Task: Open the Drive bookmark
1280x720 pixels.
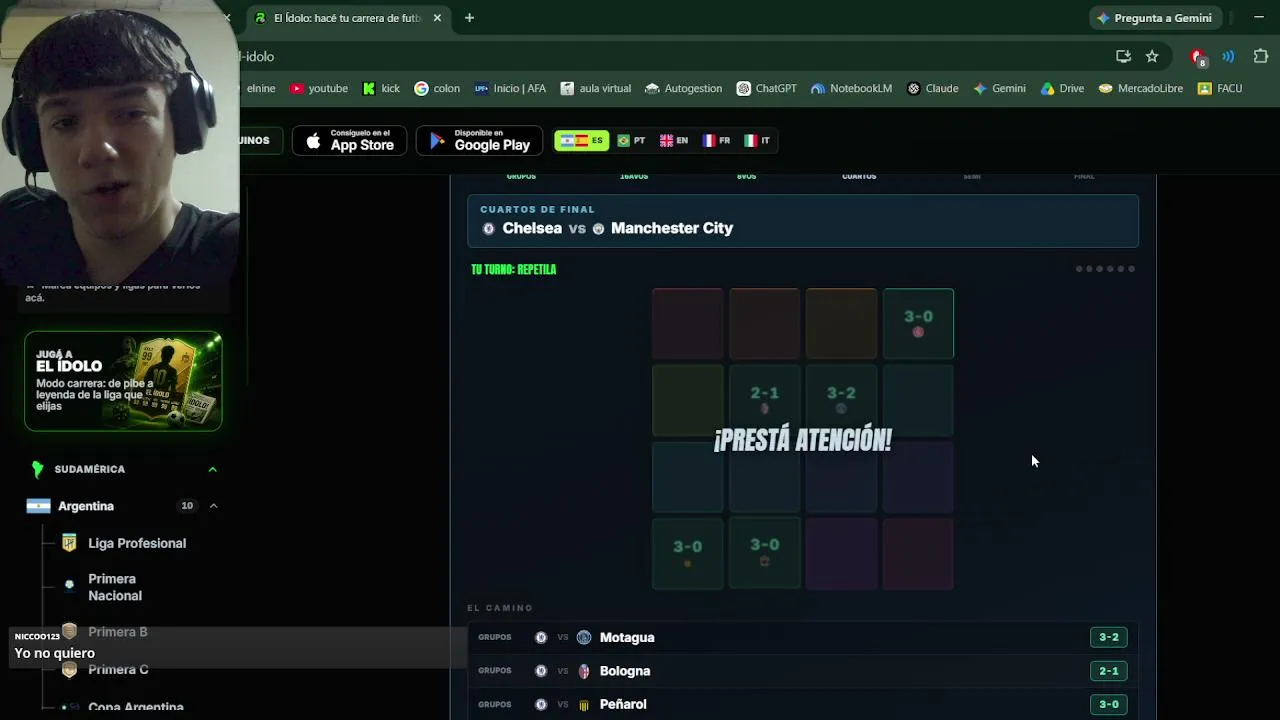Action: (1062, 88)
